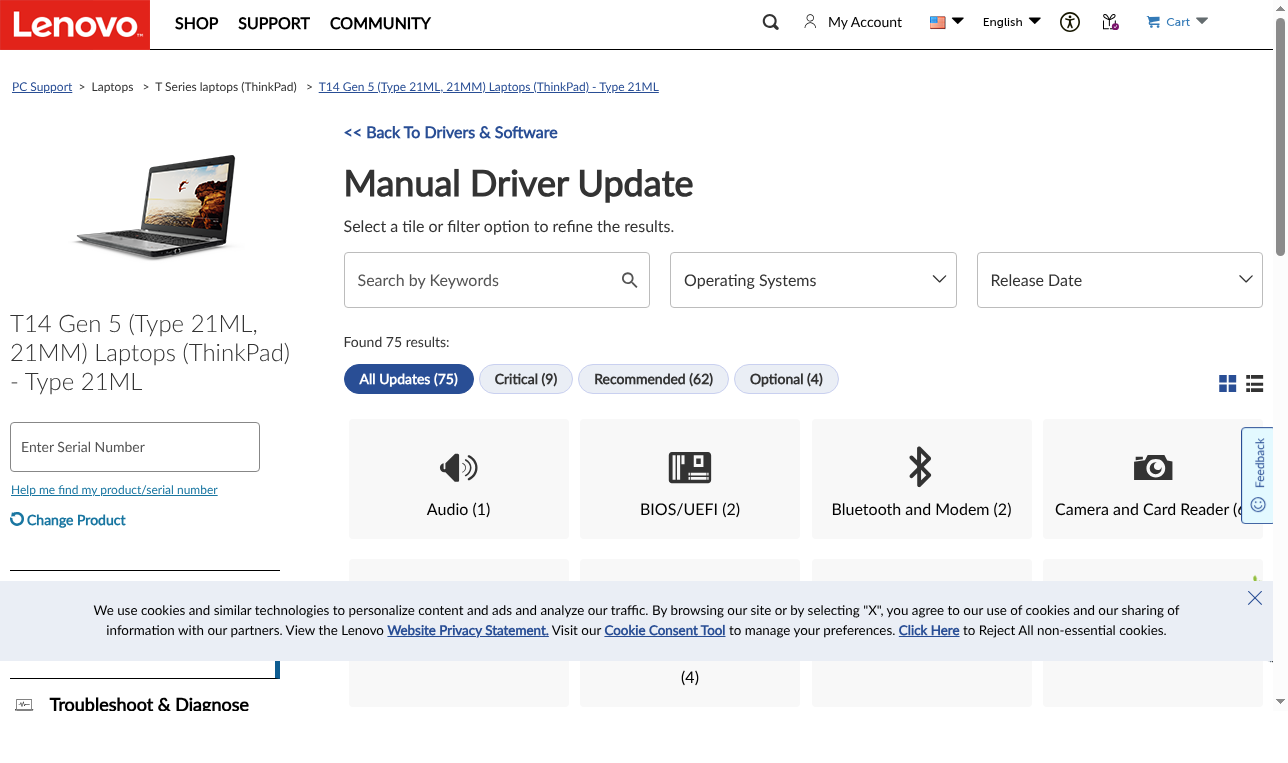Image resolution: width=1288 pixels, height=763 pixels.
Task: Click the Troubleshoot & Diagnose heading
Action: click(x=149, y=705)
